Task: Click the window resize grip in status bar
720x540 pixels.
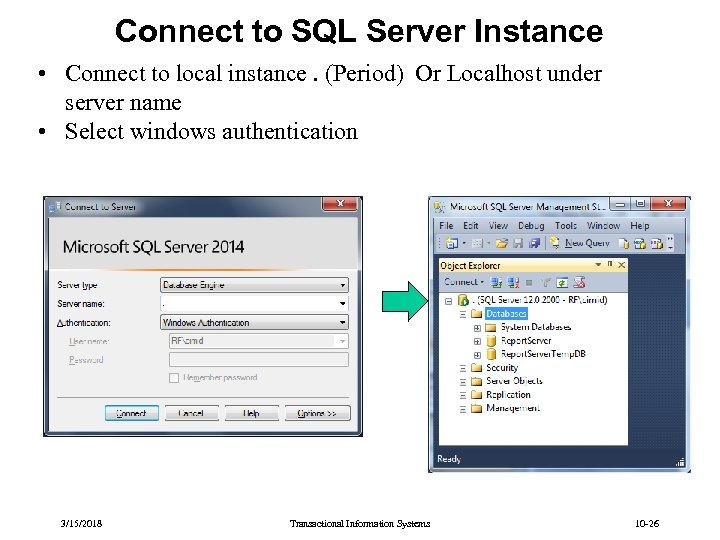Action: [680, 462]
